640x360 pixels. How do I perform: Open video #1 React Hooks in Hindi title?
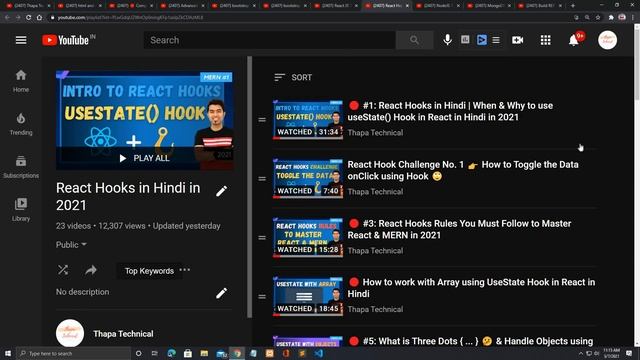[451, 111]
